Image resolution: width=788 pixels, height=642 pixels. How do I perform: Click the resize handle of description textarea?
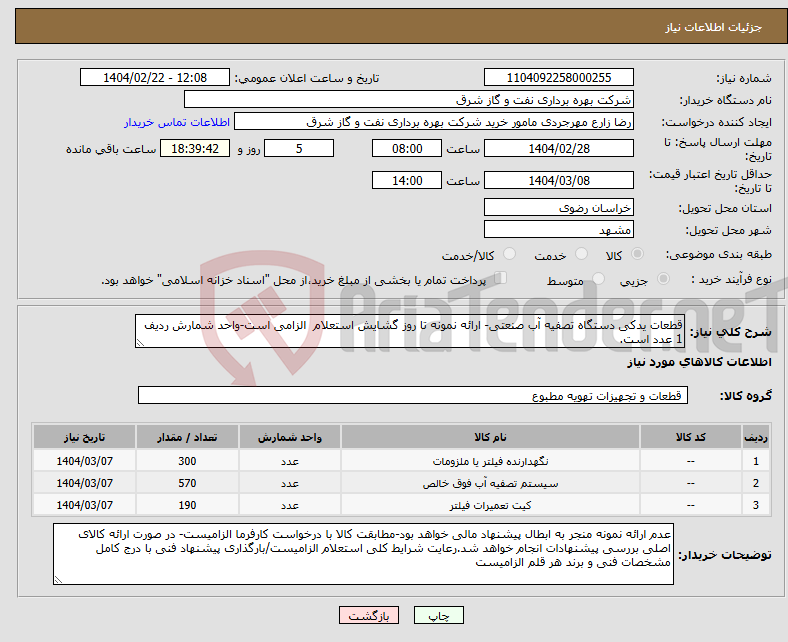pyautogui.click(x=140, y=343)
